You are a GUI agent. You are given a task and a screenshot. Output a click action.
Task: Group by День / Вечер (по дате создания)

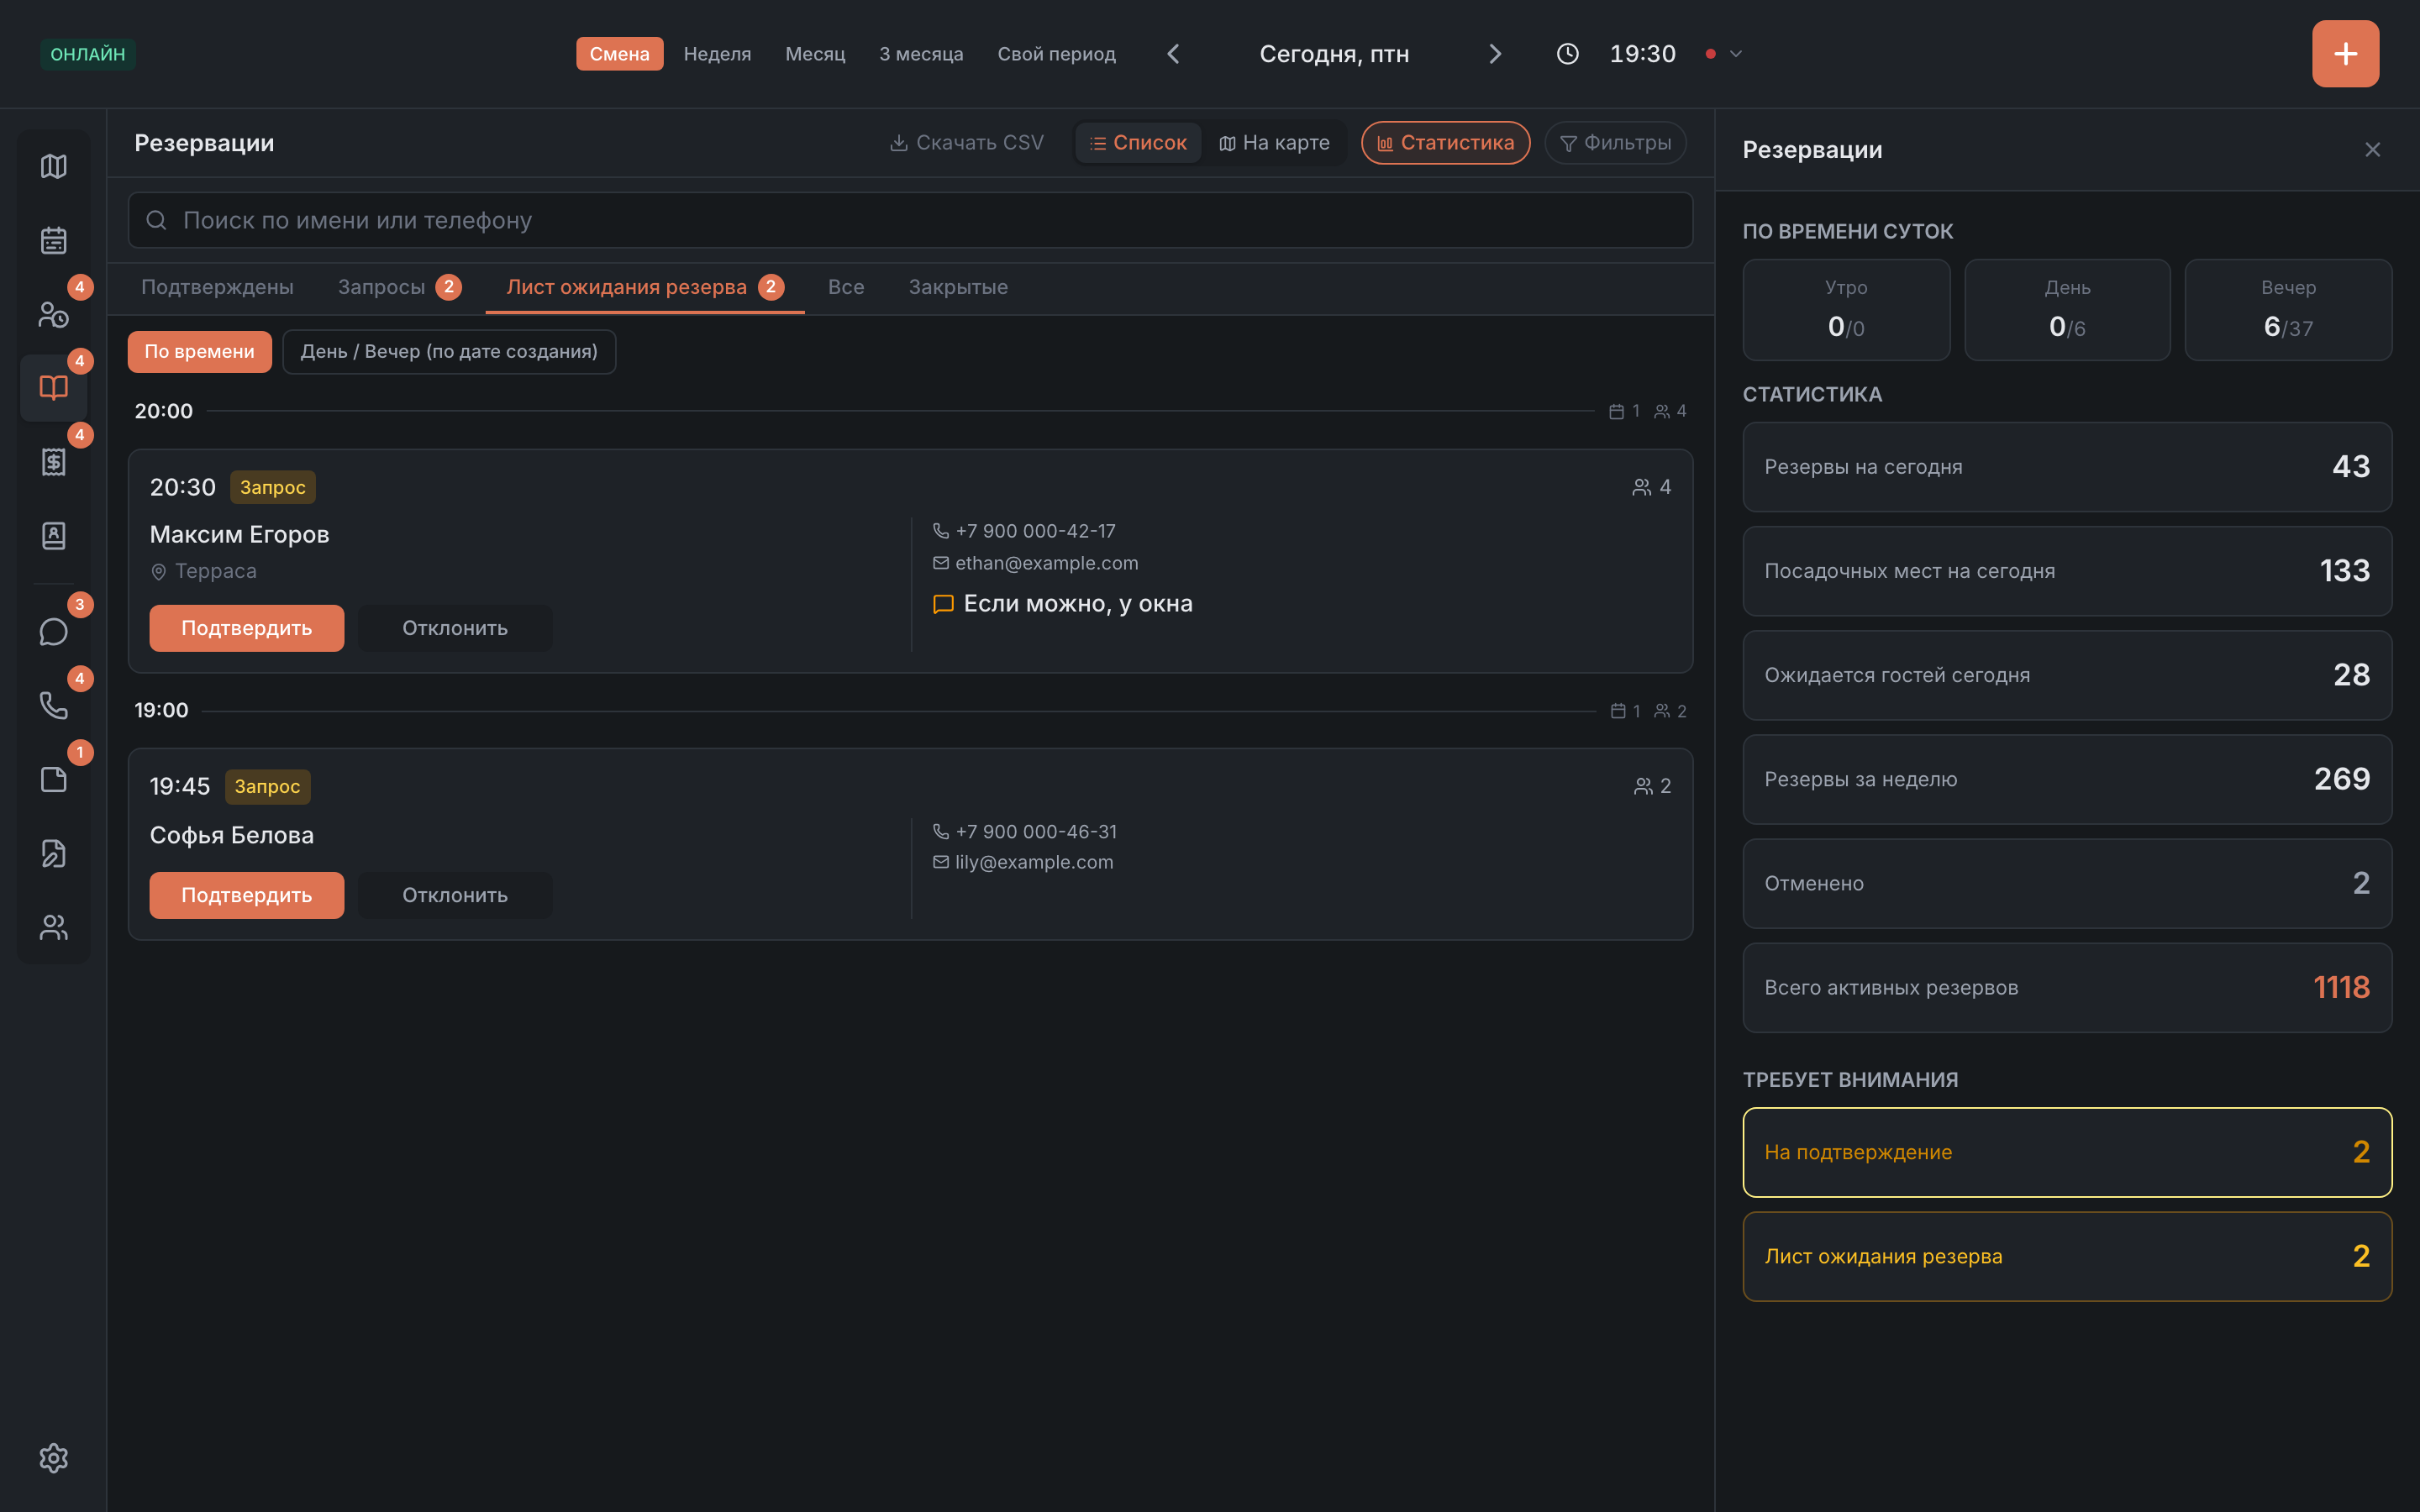449,352
